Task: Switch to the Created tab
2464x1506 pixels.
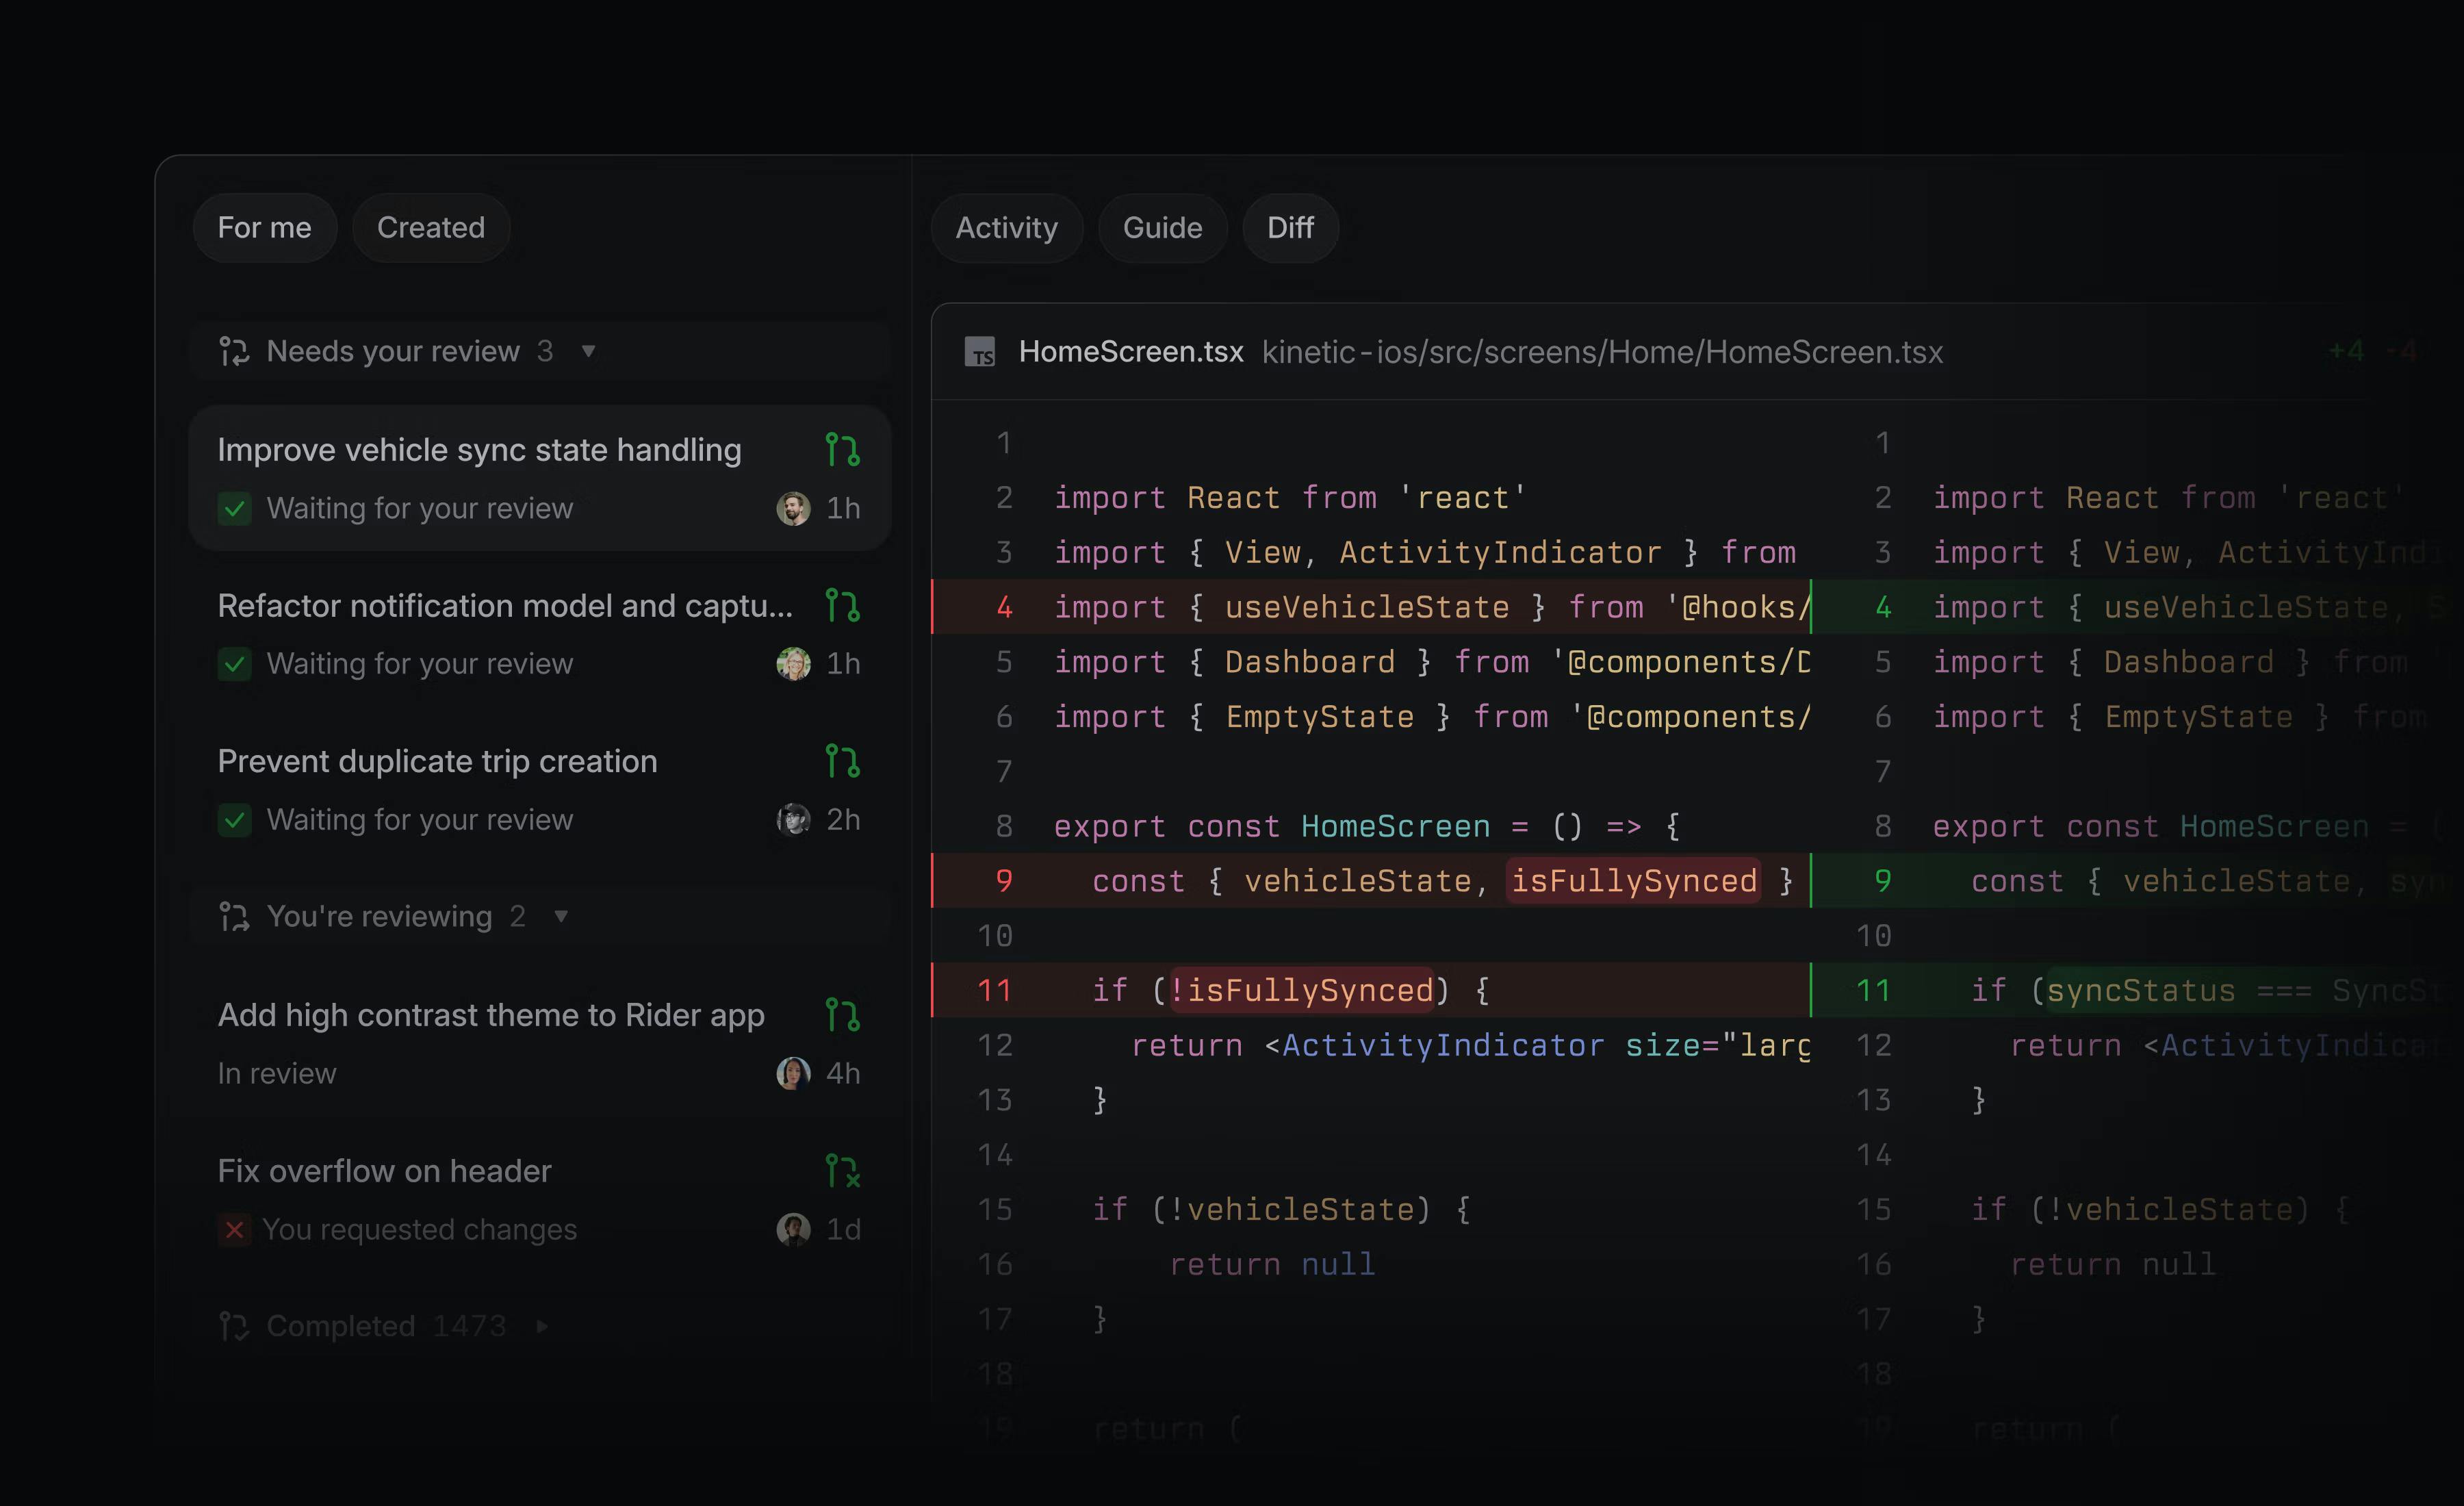Action: (x=431, y=228)
